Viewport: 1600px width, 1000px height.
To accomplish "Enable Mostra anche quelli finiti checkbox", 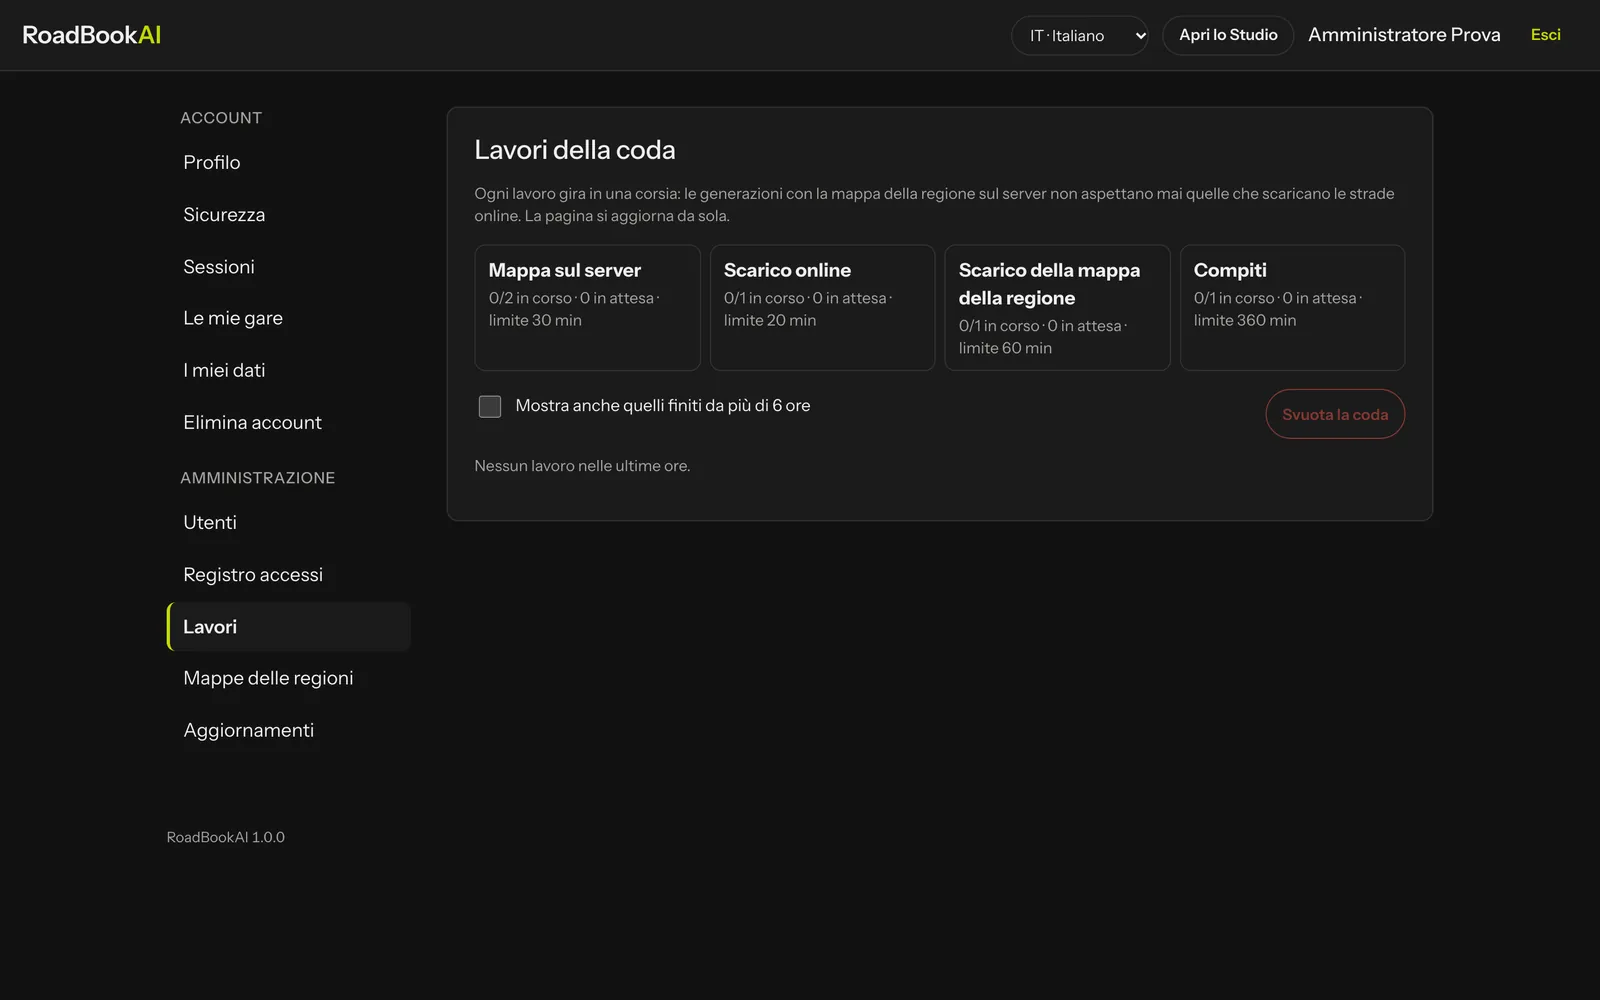I will (490, 406).
